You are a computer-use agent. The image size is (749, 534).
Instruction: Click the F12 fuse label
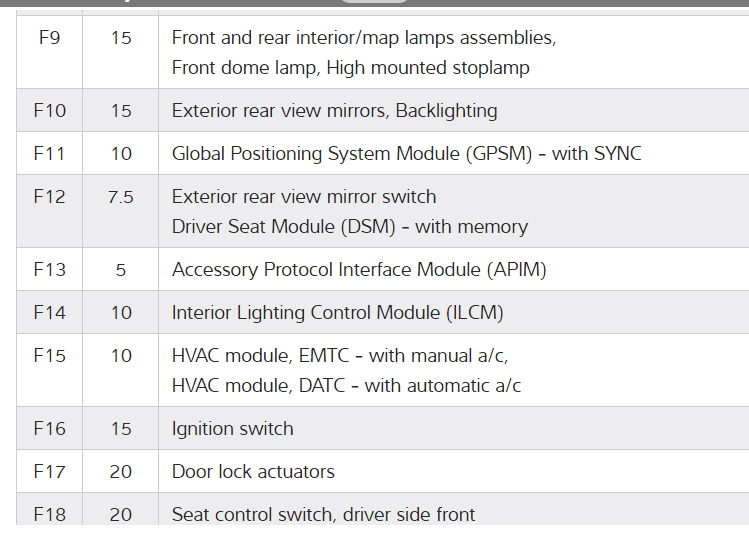[x=50, y=197]
